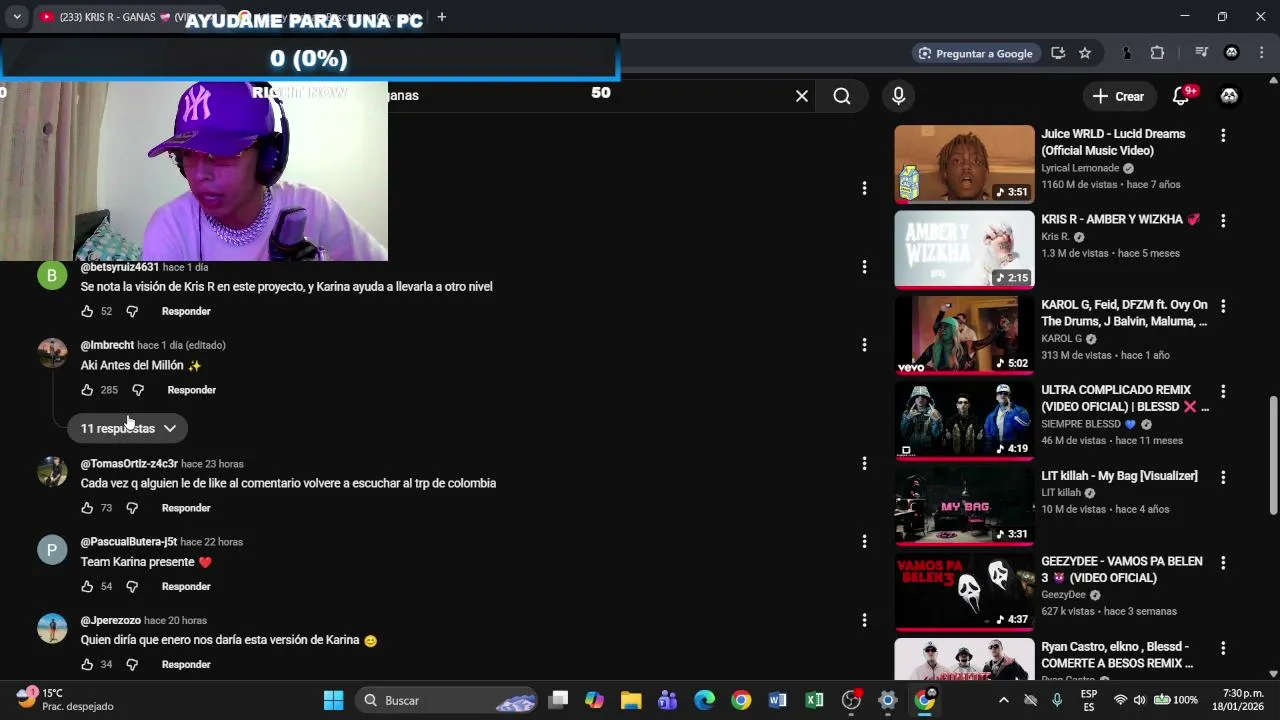Viewport: 1280px width, 720px height.
Task: Open options for the KAROL G, Feid video
Action: pyautogui.click(x=1223, y=306)
